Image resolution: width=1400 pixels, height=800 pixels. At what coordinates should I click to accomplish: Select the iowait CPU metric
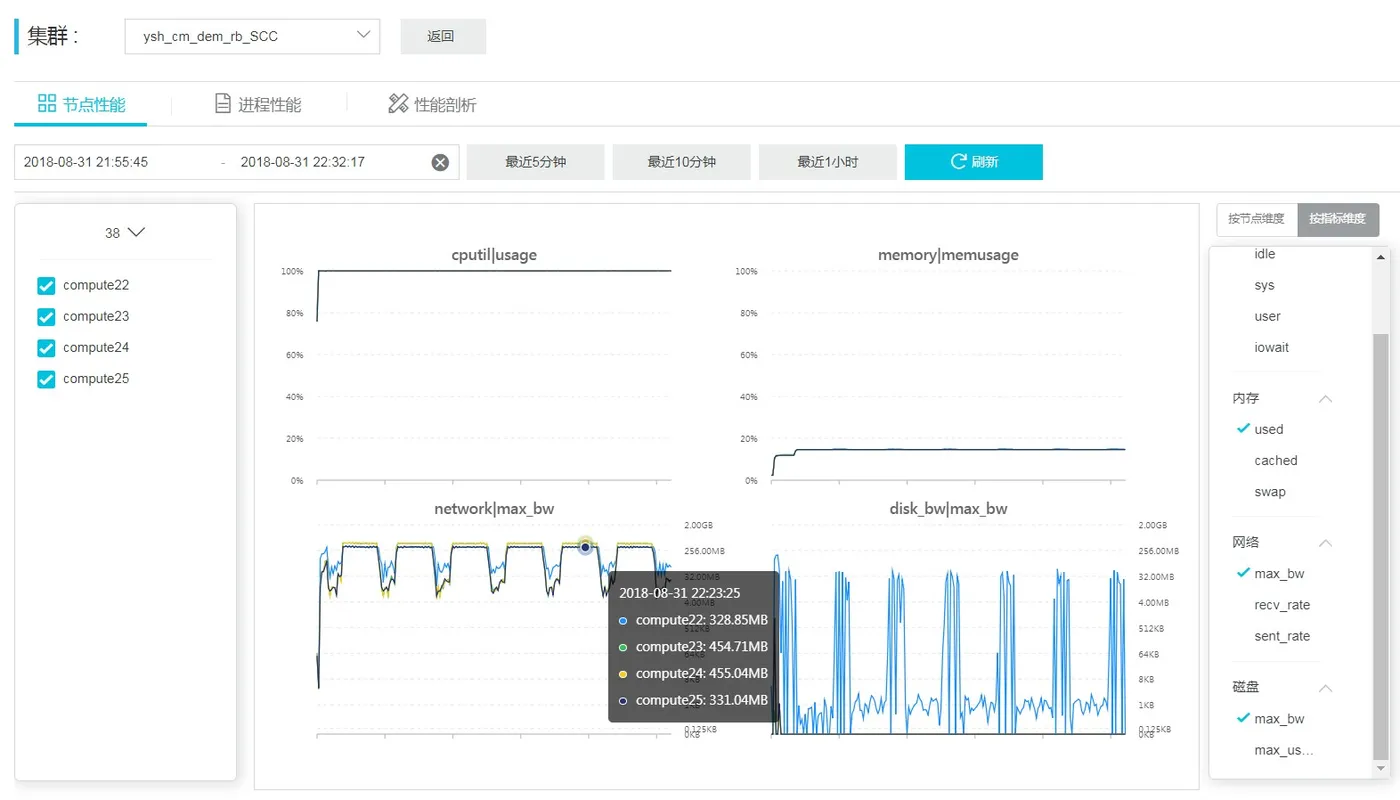click(1271, 347)
